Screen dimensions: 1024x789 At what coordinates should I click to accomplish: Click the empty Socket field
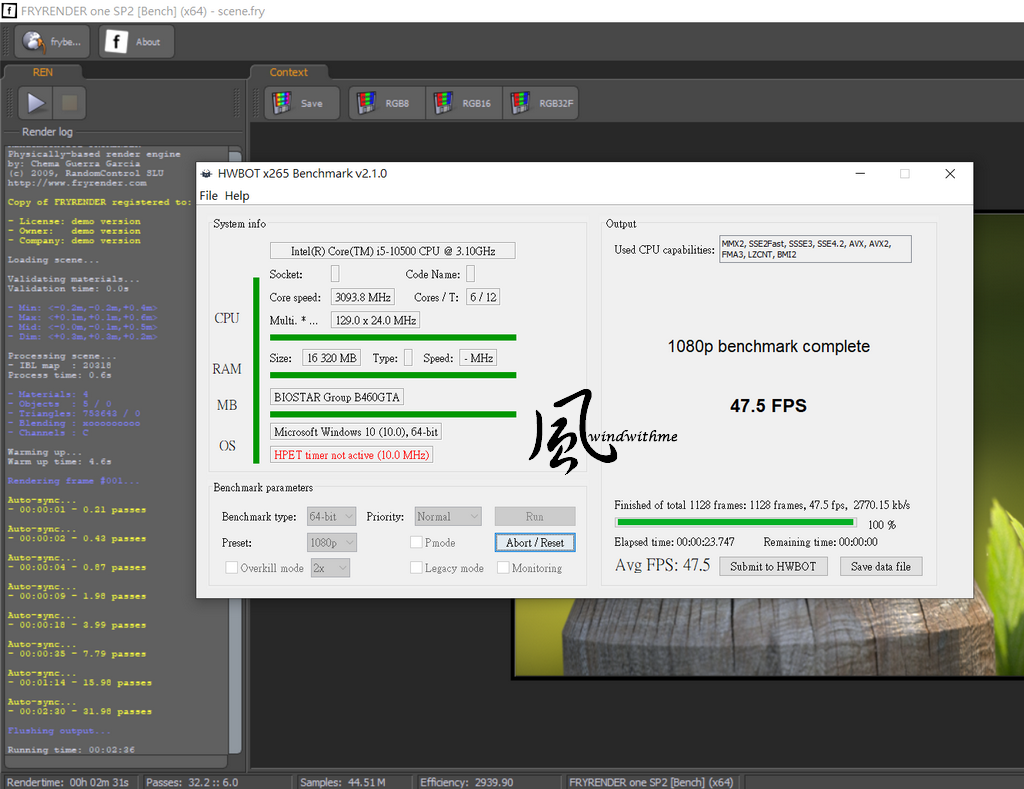click(x=335, y=274)
